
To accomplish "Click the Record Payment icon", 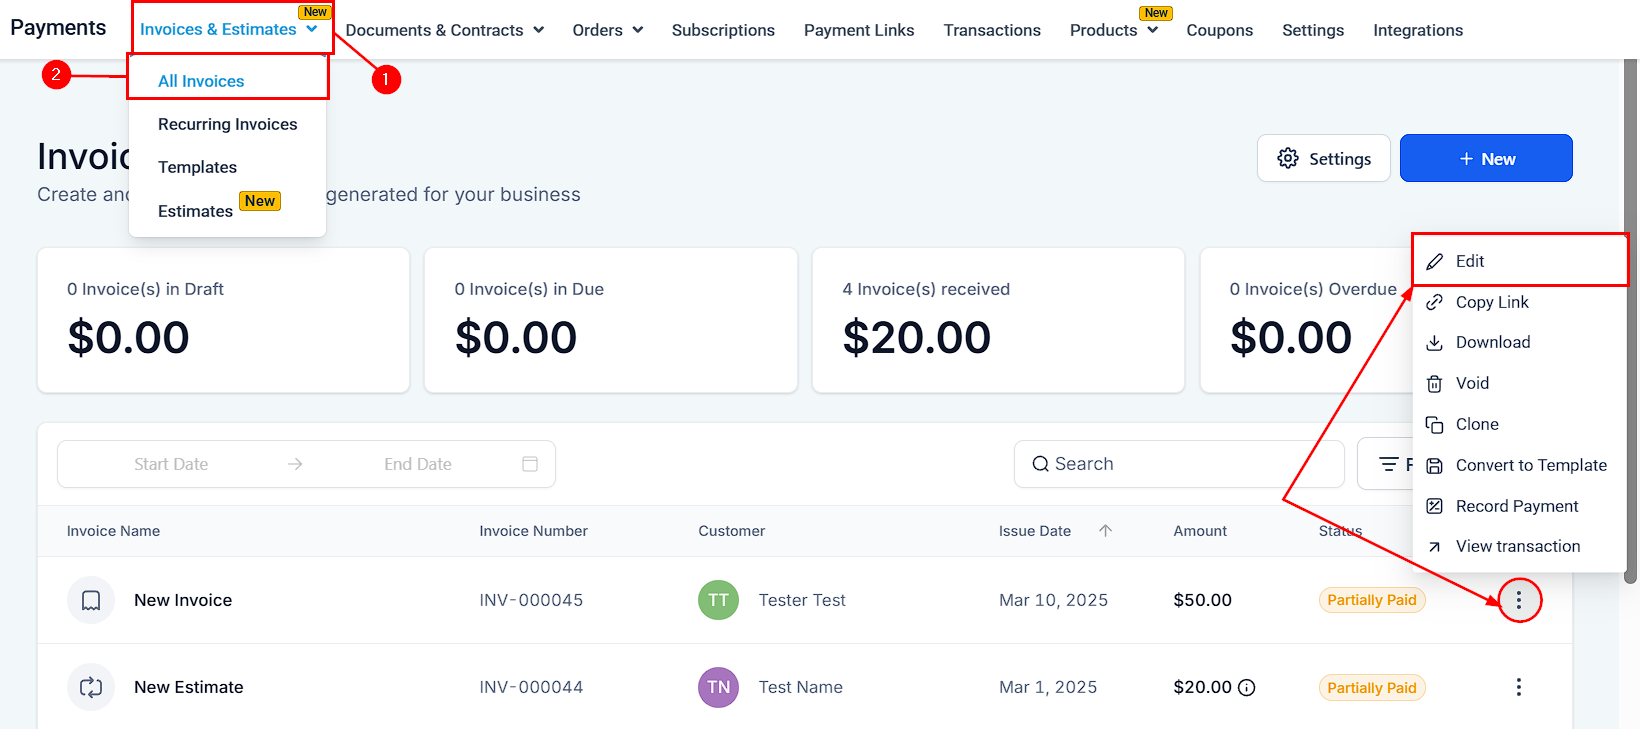I will (1434, 506).
